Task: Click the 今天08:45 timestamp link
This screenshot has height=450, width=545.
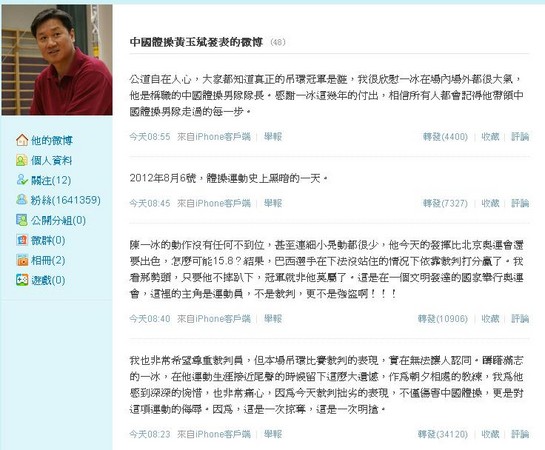Action: tap(150, 203)
